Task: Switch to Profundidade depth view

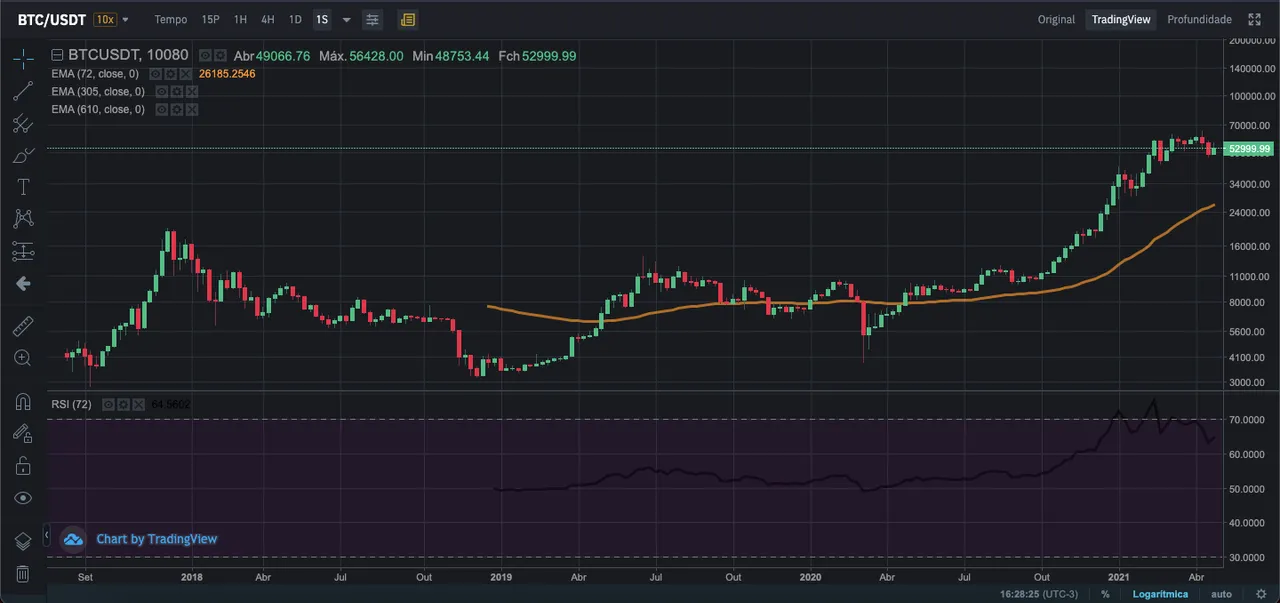Action: 1200,19
